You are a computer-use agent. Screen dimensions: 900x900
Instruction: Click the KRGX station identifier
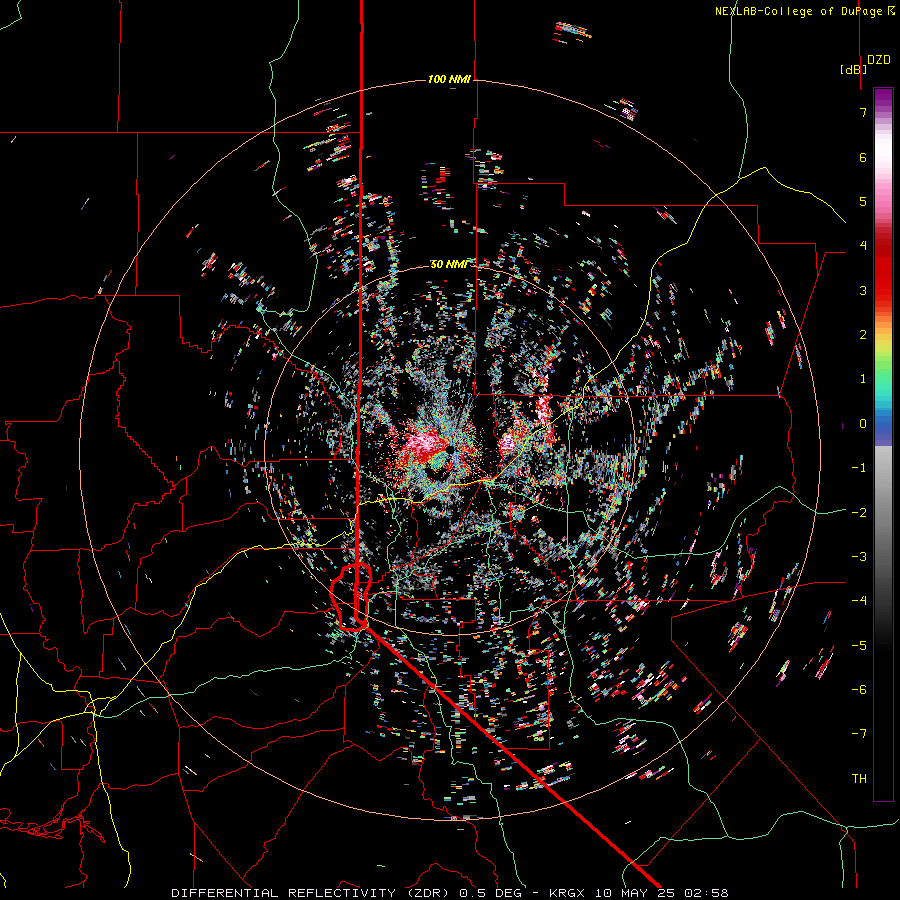click(x=567, y=893)
